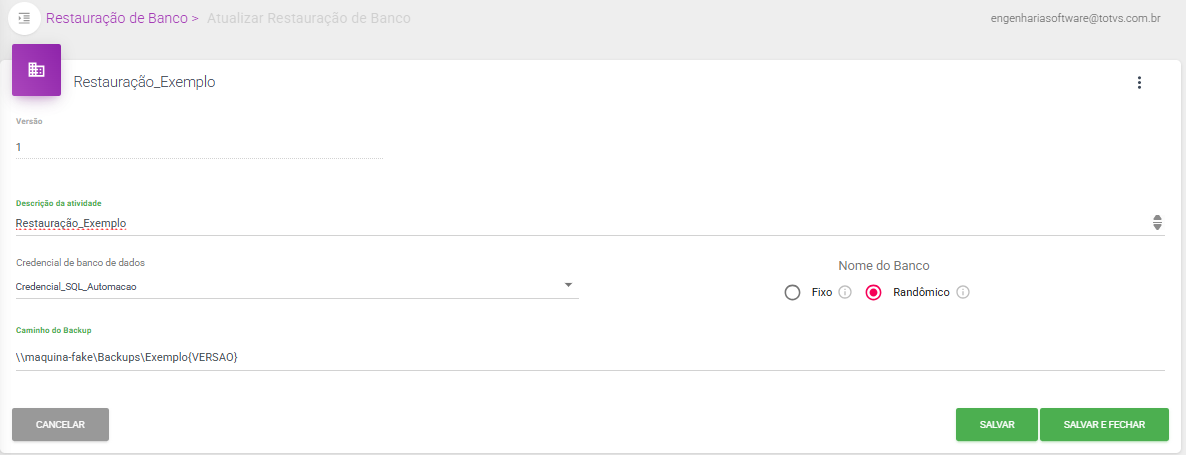Click the sidebar menu toggle icon
The height and width of the screenshot is (455, 1186).
click(x=25, y=18)
